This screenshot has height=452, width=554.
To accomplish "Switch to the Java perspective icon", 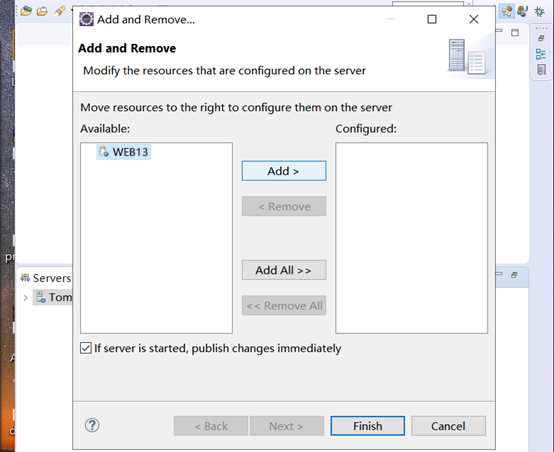I will click(523, 11).
